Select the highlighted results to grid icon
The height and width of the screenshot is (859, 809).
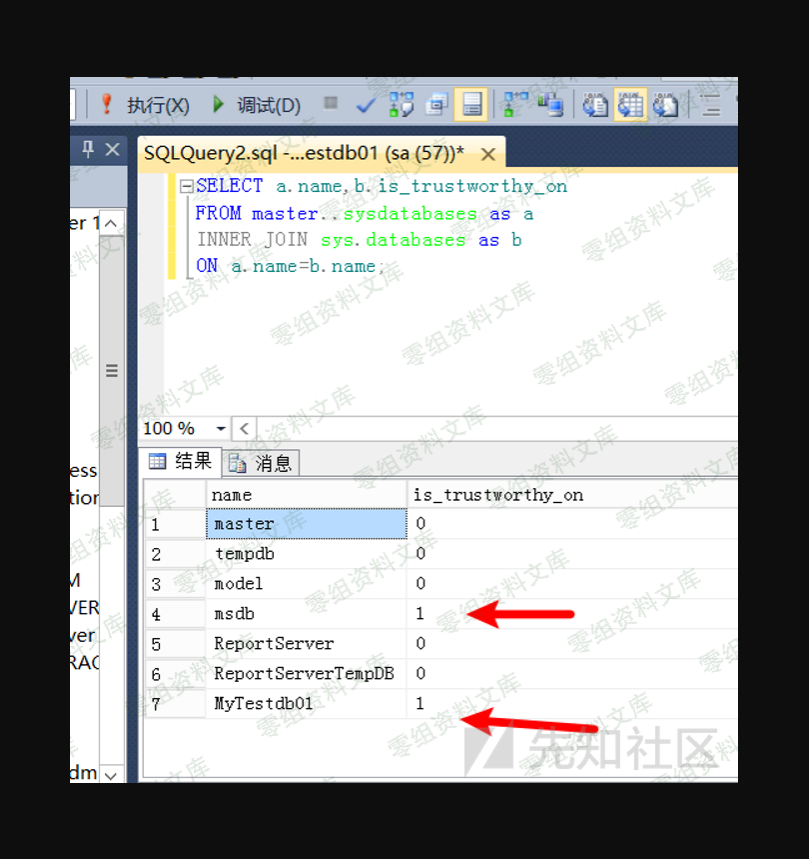point(630,105)
